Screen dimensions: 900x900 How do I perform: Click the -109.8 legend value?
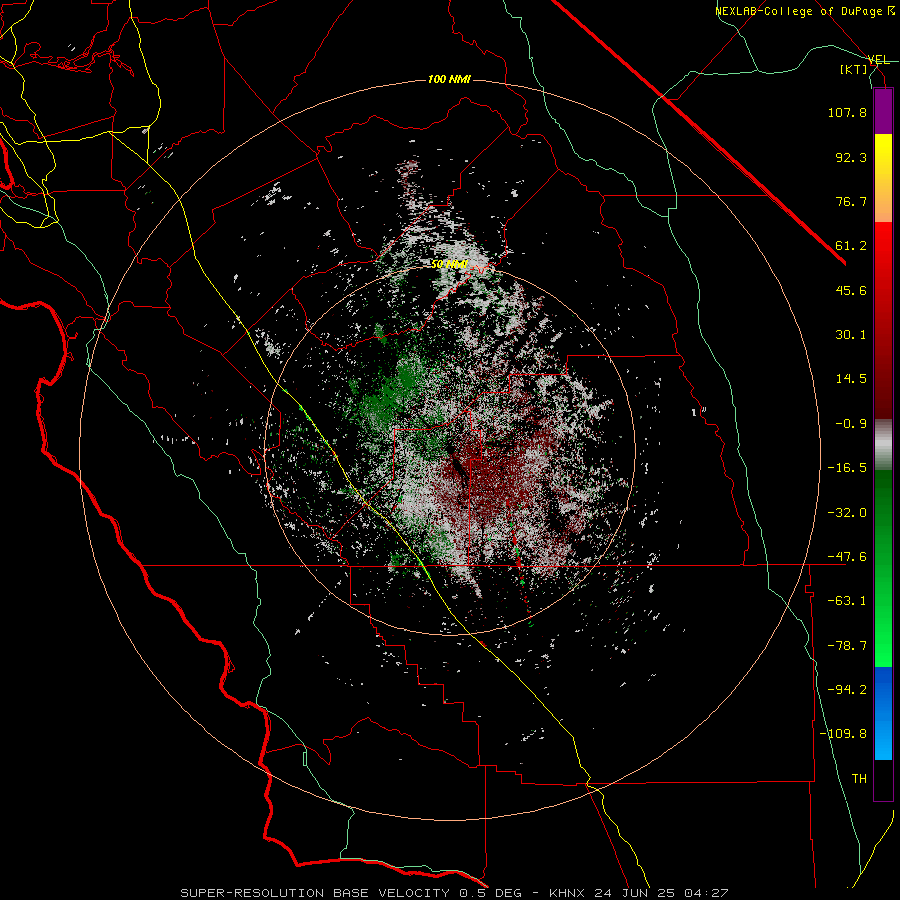click(843, 734)
